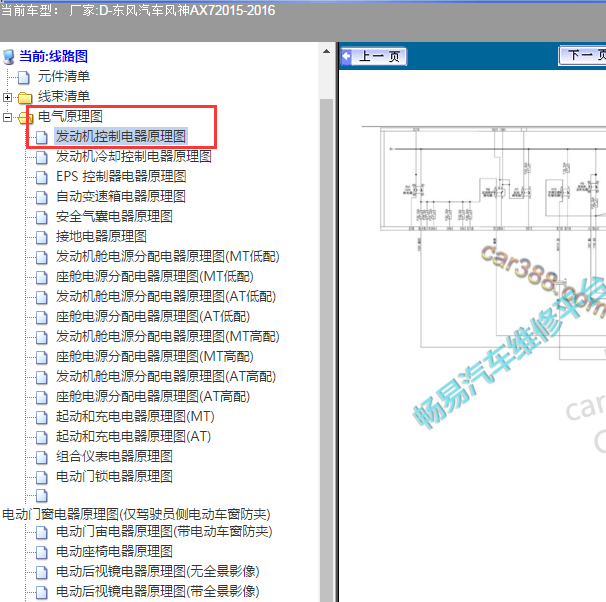606x602 pixels.
Task: Open 起动和充电电器原理图(AT)
Action: coord(133,436)
